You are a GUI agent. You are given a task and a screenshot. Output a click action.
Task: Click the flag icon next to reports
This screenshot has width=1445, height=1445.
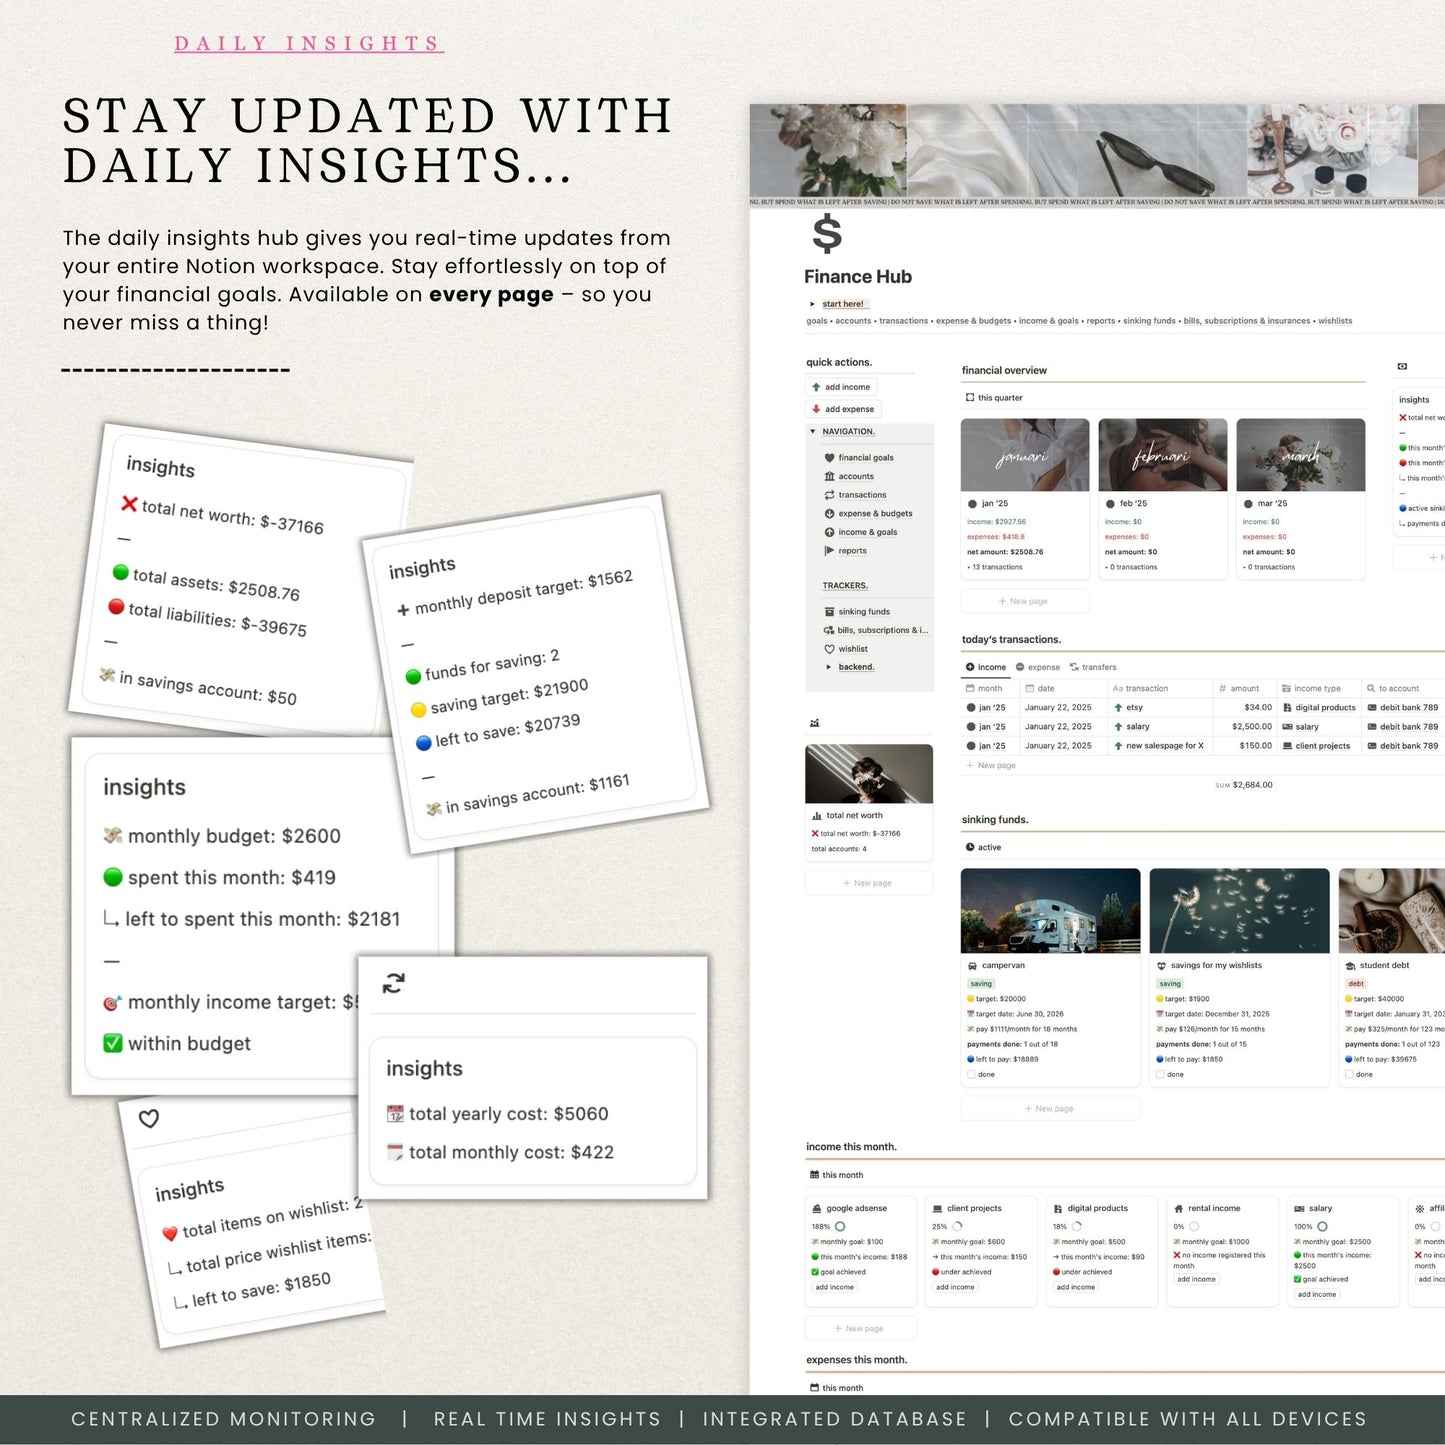coord(829,551)
